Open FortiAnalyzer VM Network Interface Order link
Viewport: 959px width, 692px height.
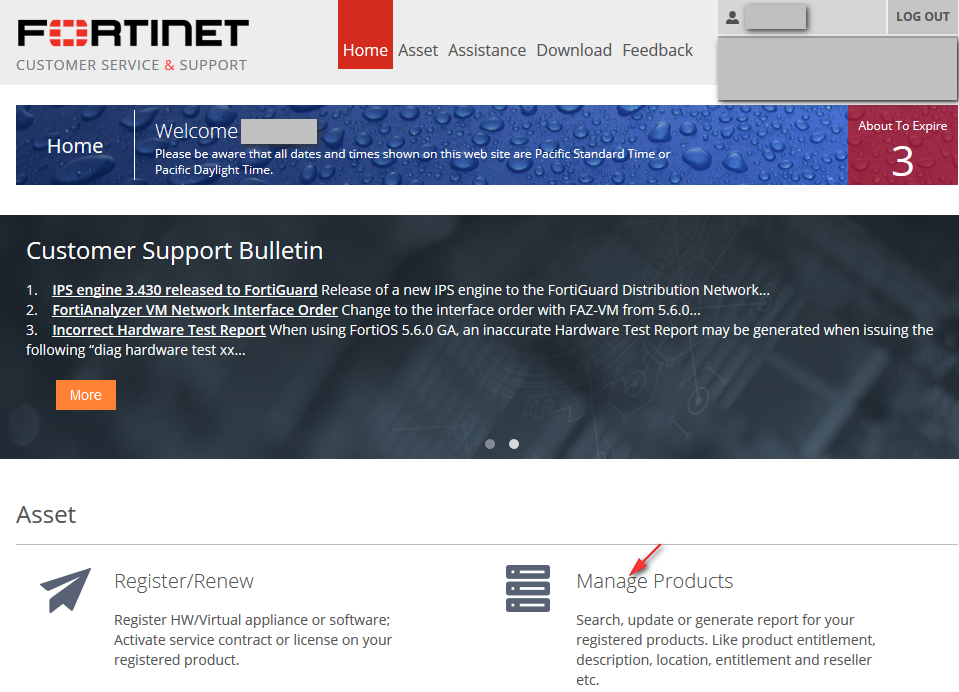(195, 310)
